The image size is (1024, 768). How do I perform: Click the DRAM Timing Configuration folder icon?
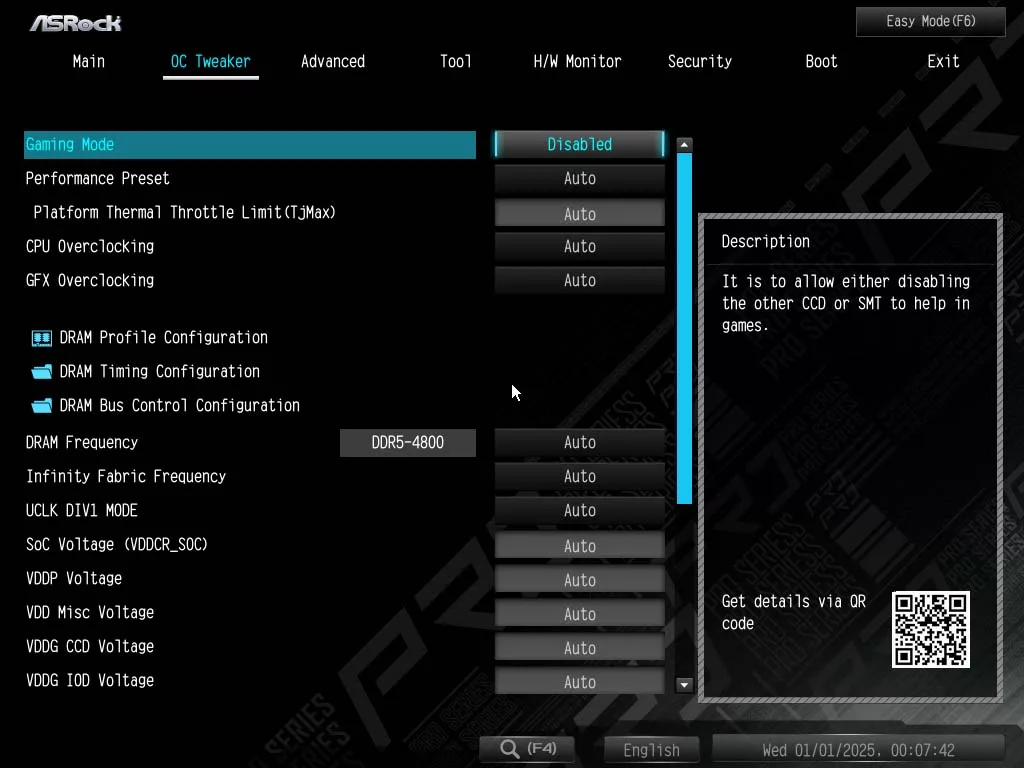click(x=41, y=372)
